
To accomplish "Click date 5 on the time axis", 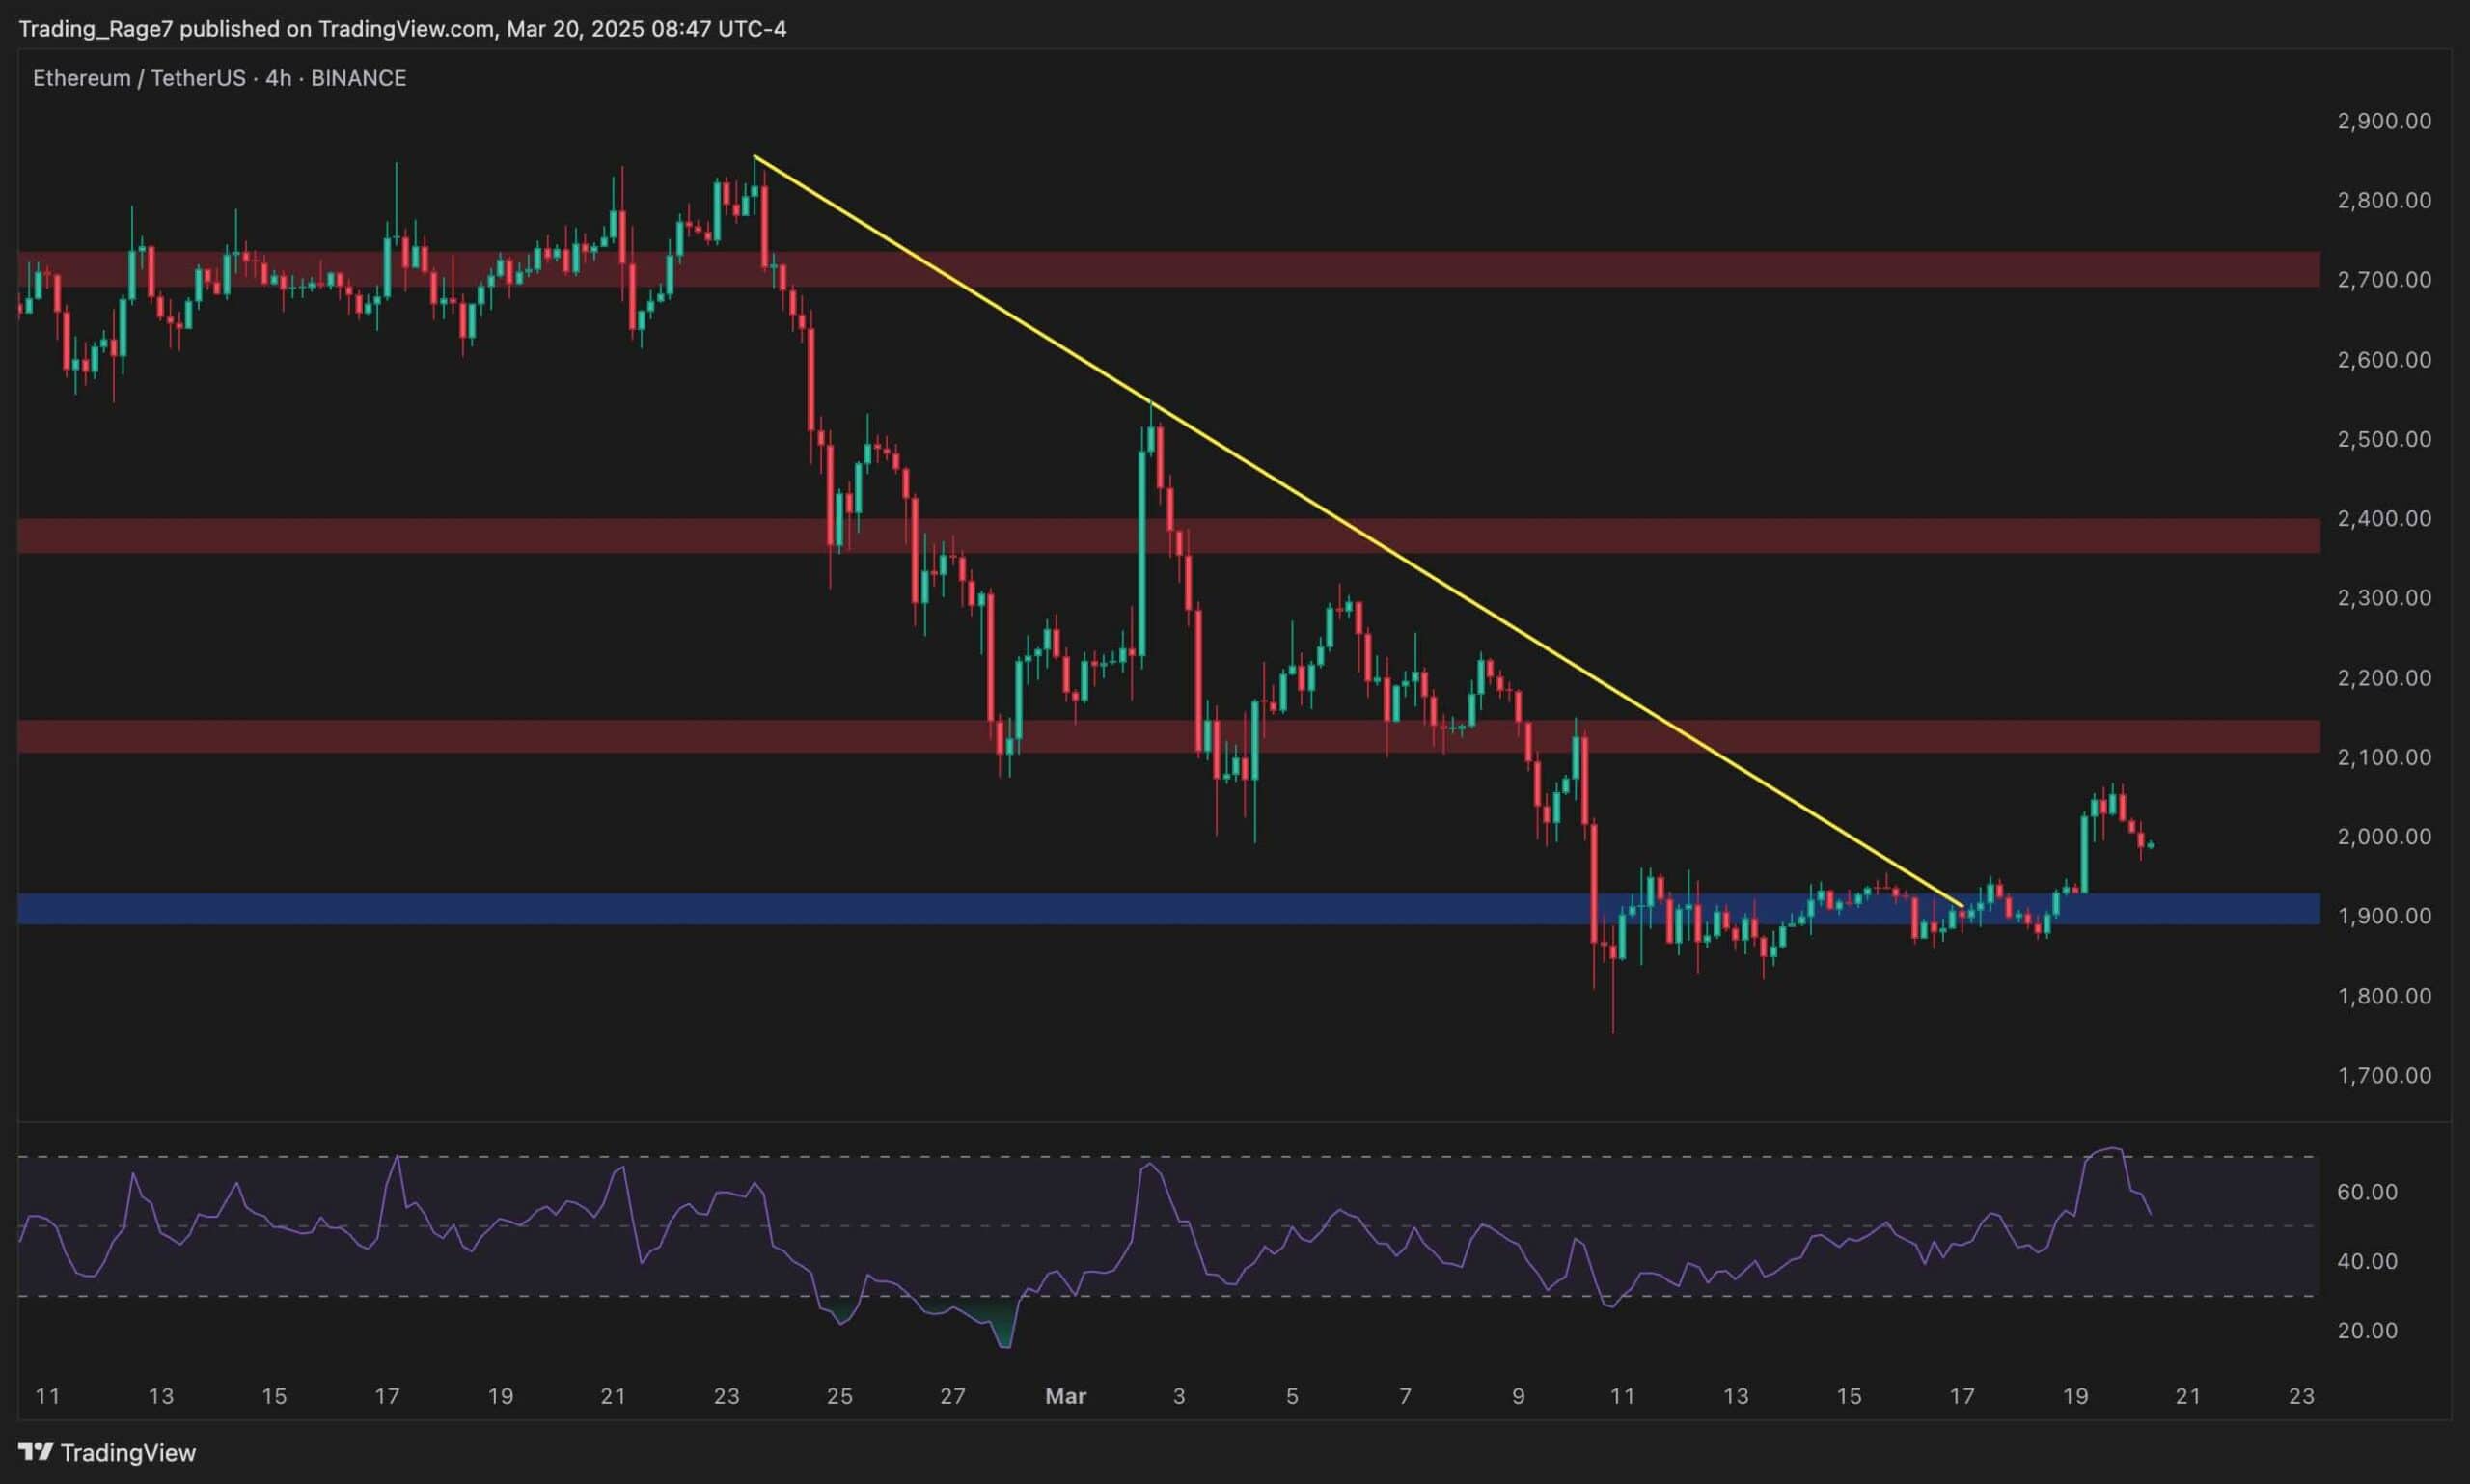I will click(x=1292, y=1396).
